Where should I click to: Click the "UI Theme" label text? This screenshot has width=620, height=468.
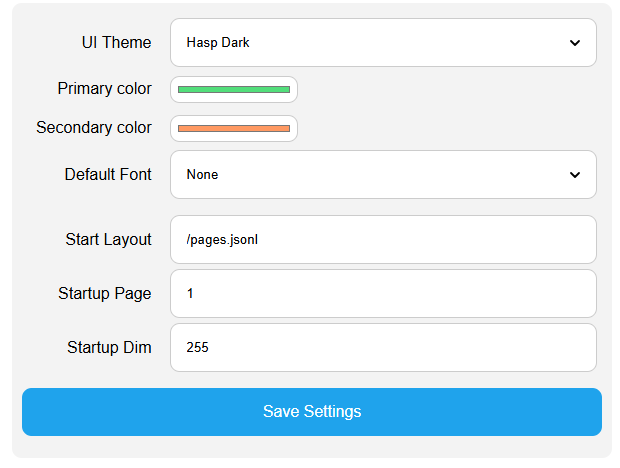pyautogui.click(x=116, y=43)
